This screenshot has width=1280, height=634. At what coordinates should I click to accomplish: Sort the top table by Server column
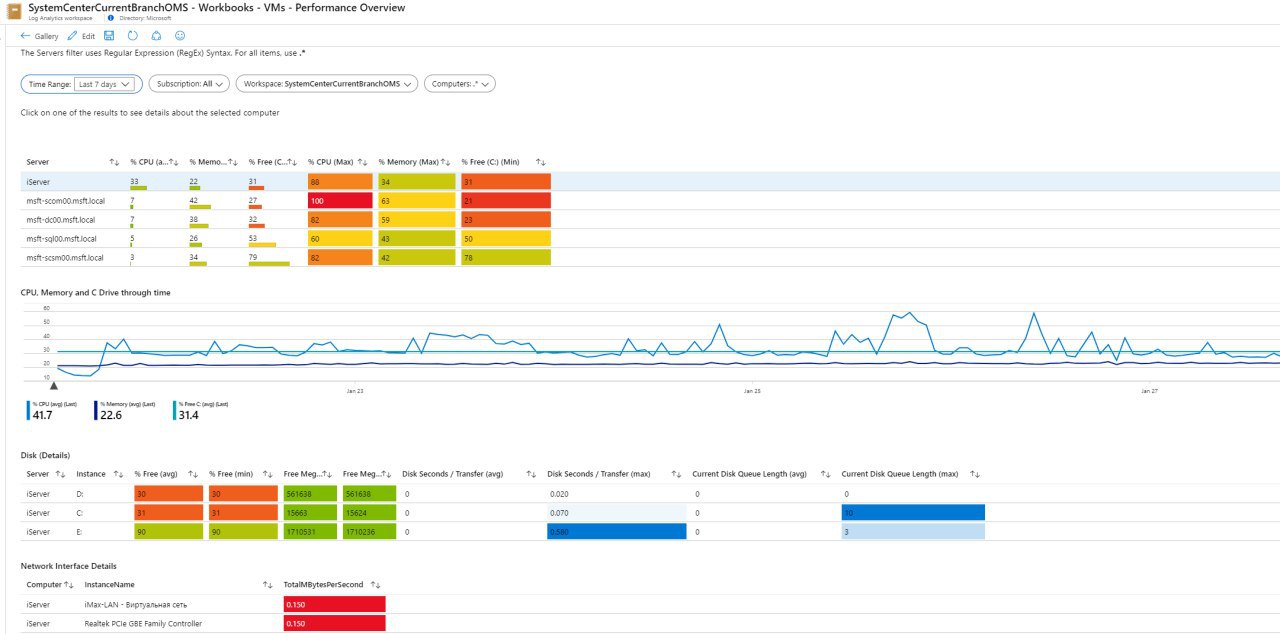tap(114, 162)
